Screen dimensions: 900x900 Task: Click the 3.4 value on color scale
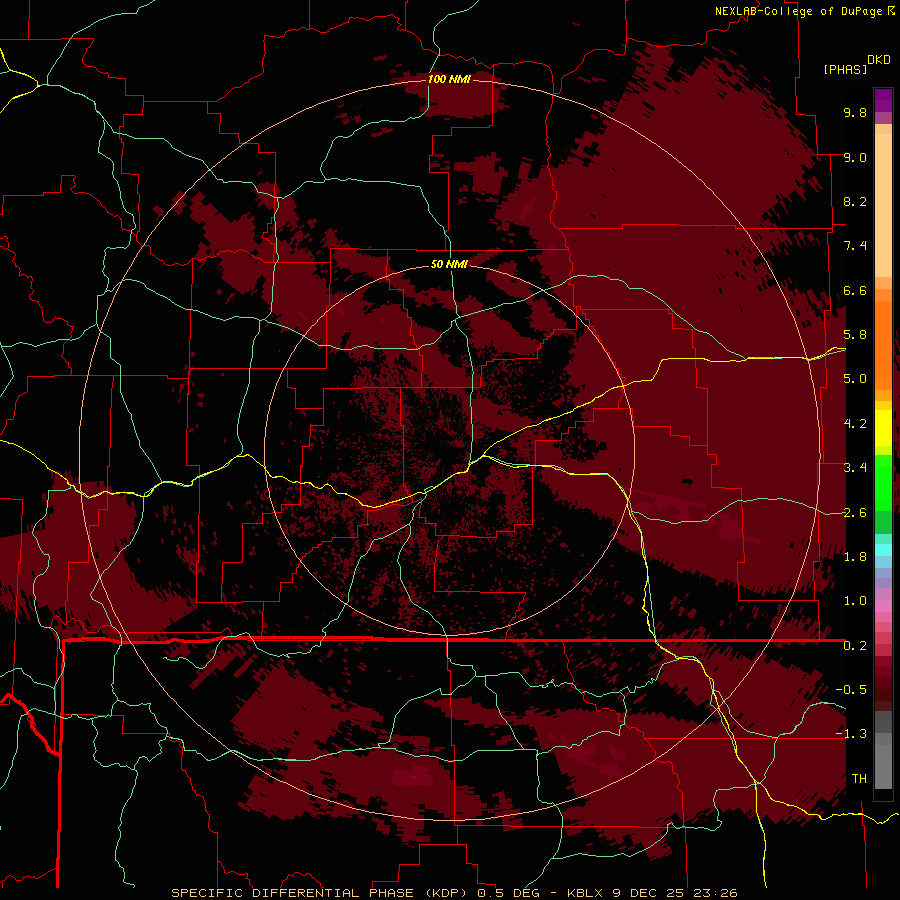coord(855,468)
